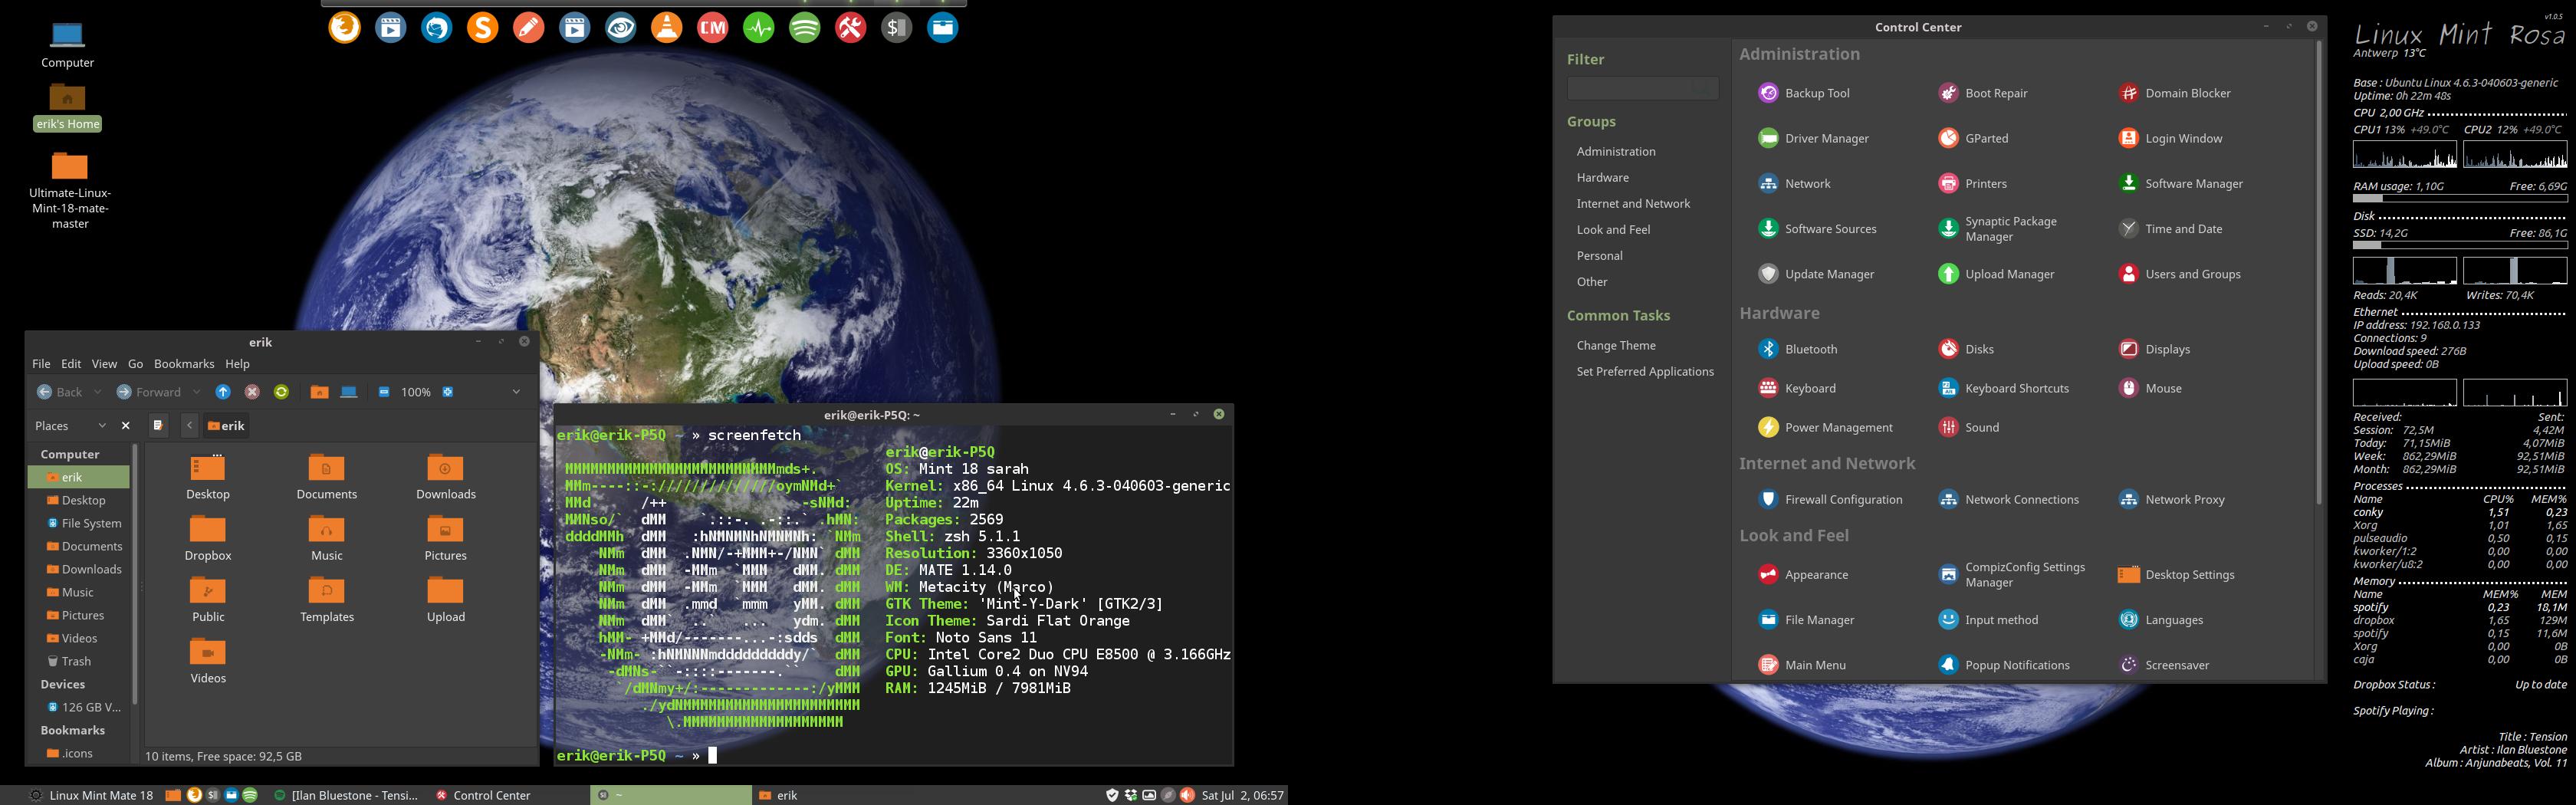2576x805 pixels.
Task: Open the File menu in file manager
Action: (41, 364)
